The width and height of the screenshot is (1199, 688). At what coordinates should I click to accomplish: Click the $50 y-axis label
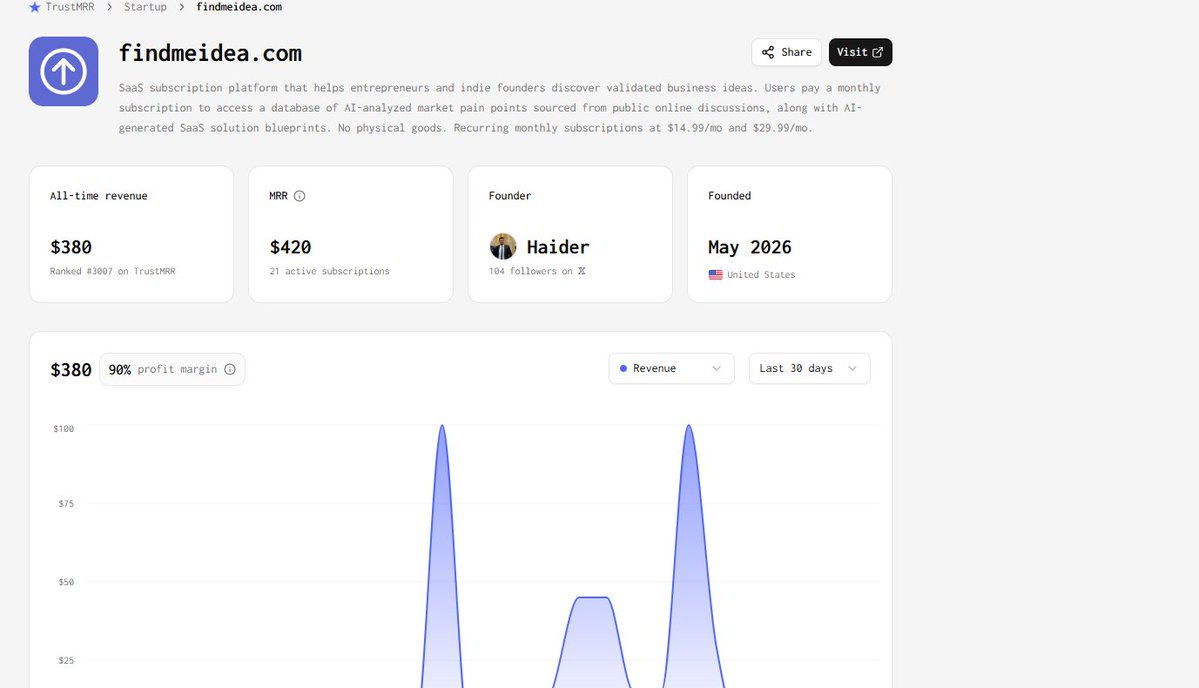(66, 583)
